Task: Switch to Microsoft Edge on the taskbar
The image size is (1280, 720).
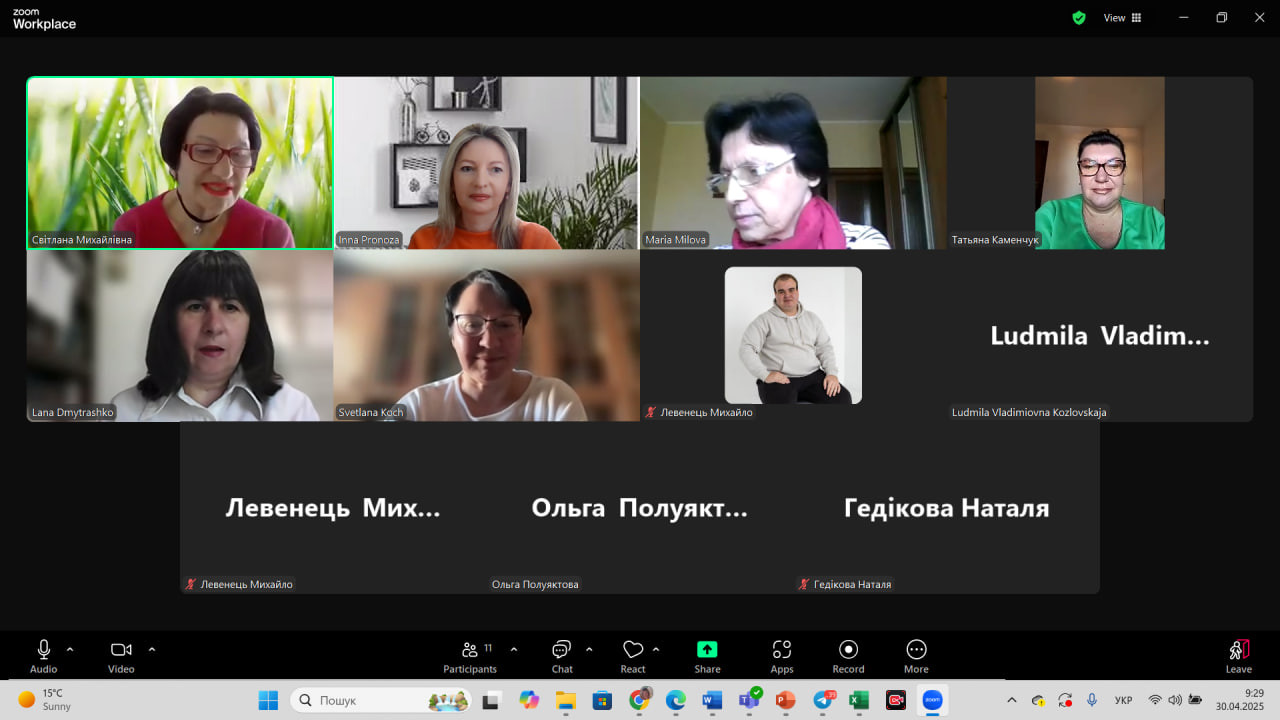Action: [675, 700]
